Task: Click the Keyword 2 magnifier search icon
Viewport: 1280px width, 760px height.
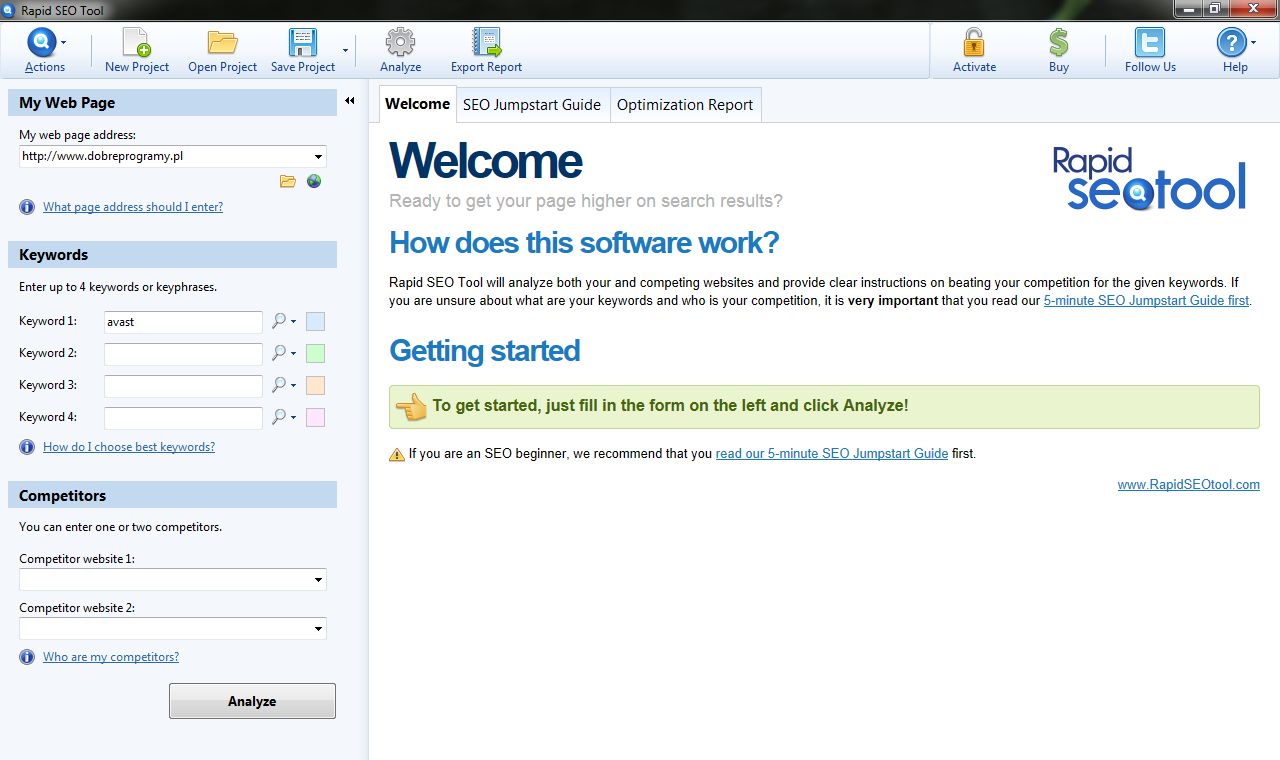Action: pos(279,353)
